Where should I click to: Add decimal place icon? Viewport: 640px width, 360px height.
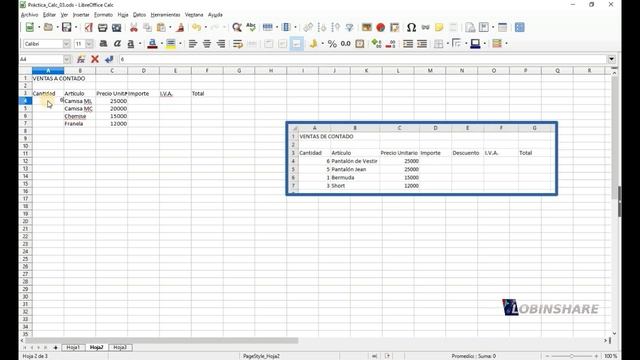pos(376,44)
